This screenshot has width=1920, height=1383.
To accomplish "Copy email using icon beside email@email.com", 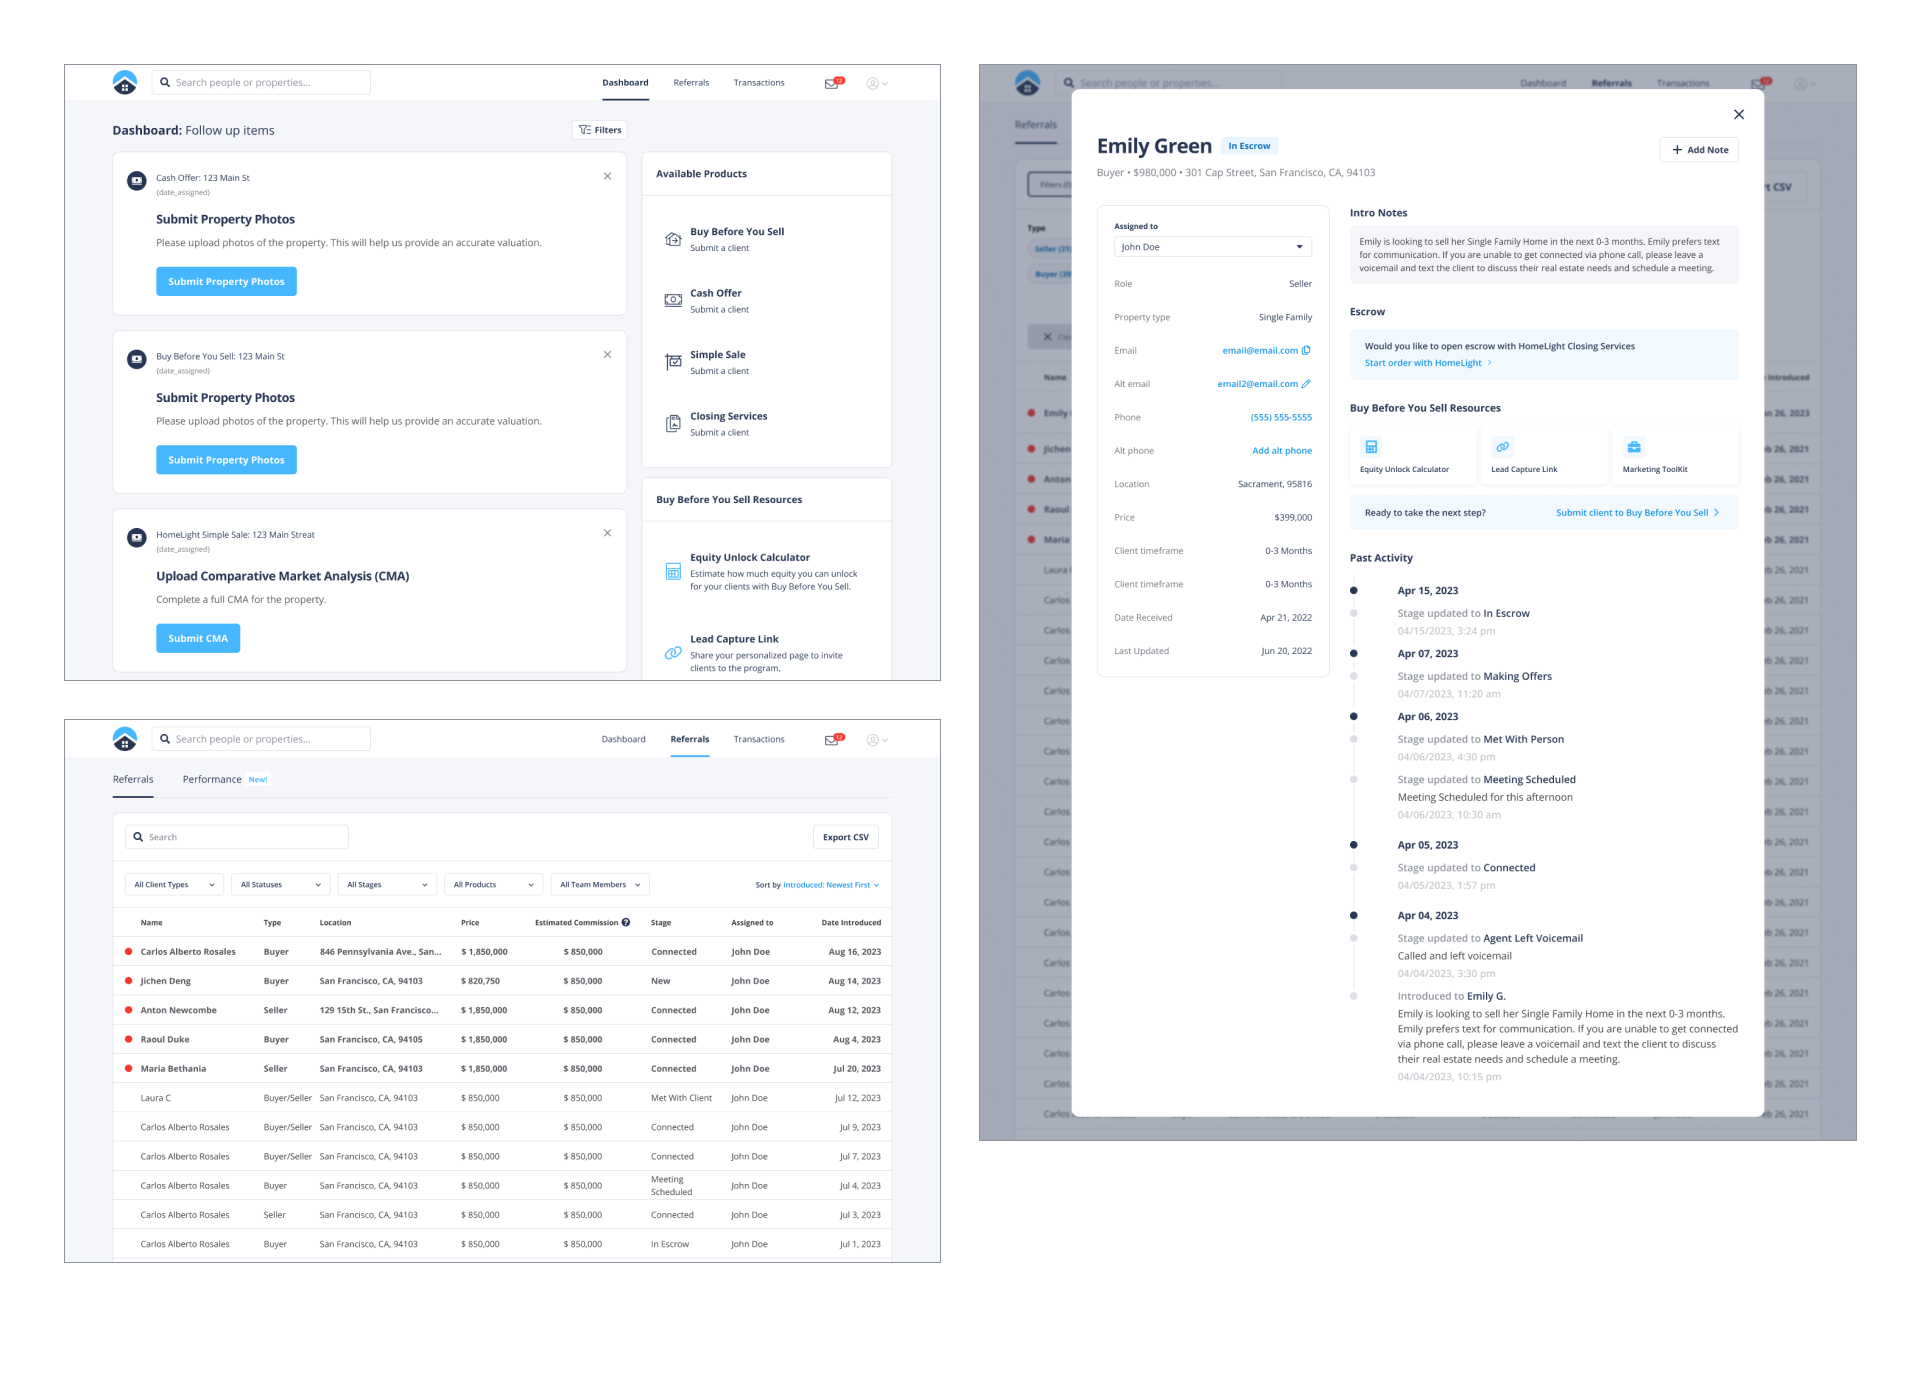I will pos(1306,351).
